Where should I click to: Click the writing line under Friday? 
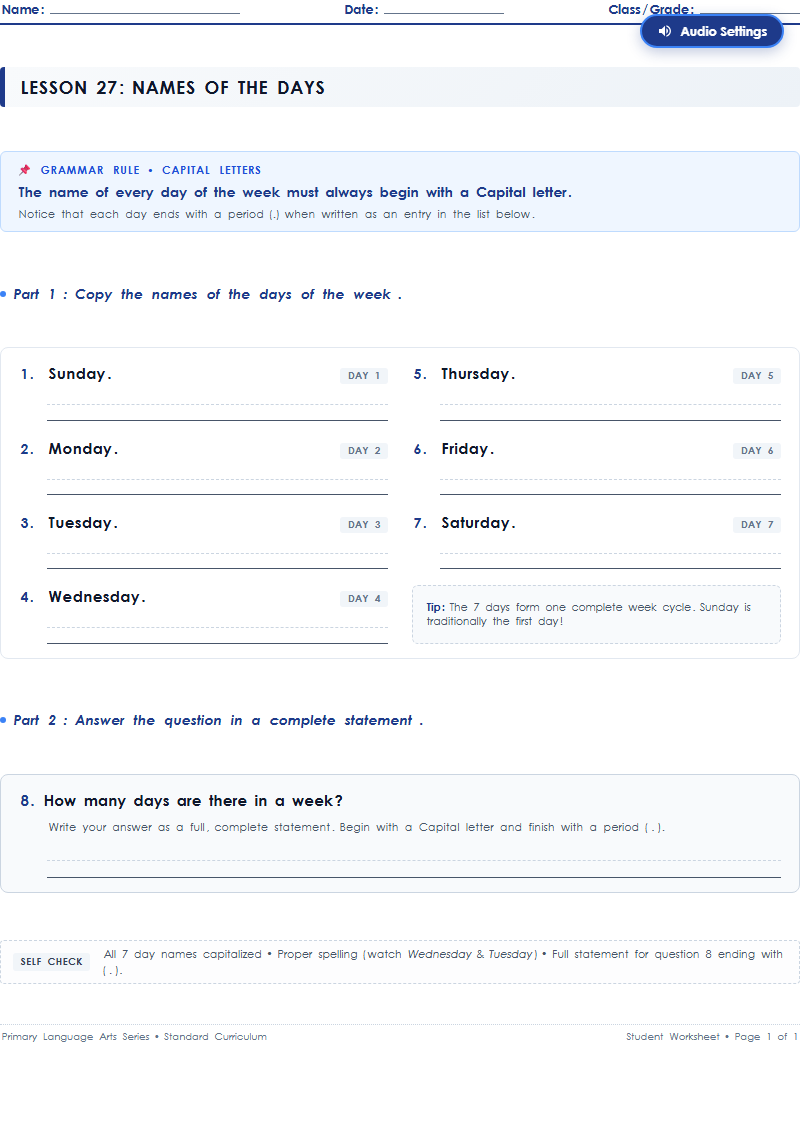click(x=610, y=486)
